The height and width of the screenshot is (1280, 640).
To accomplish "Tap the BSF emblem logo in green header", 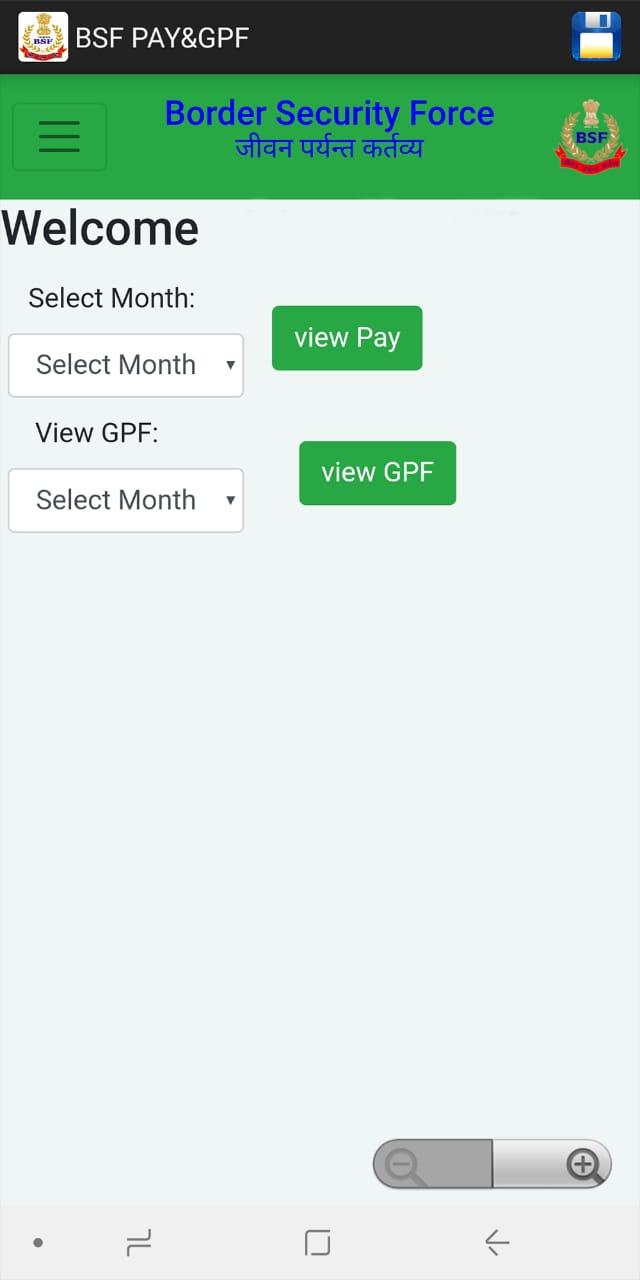I will (x=590, y=137).
